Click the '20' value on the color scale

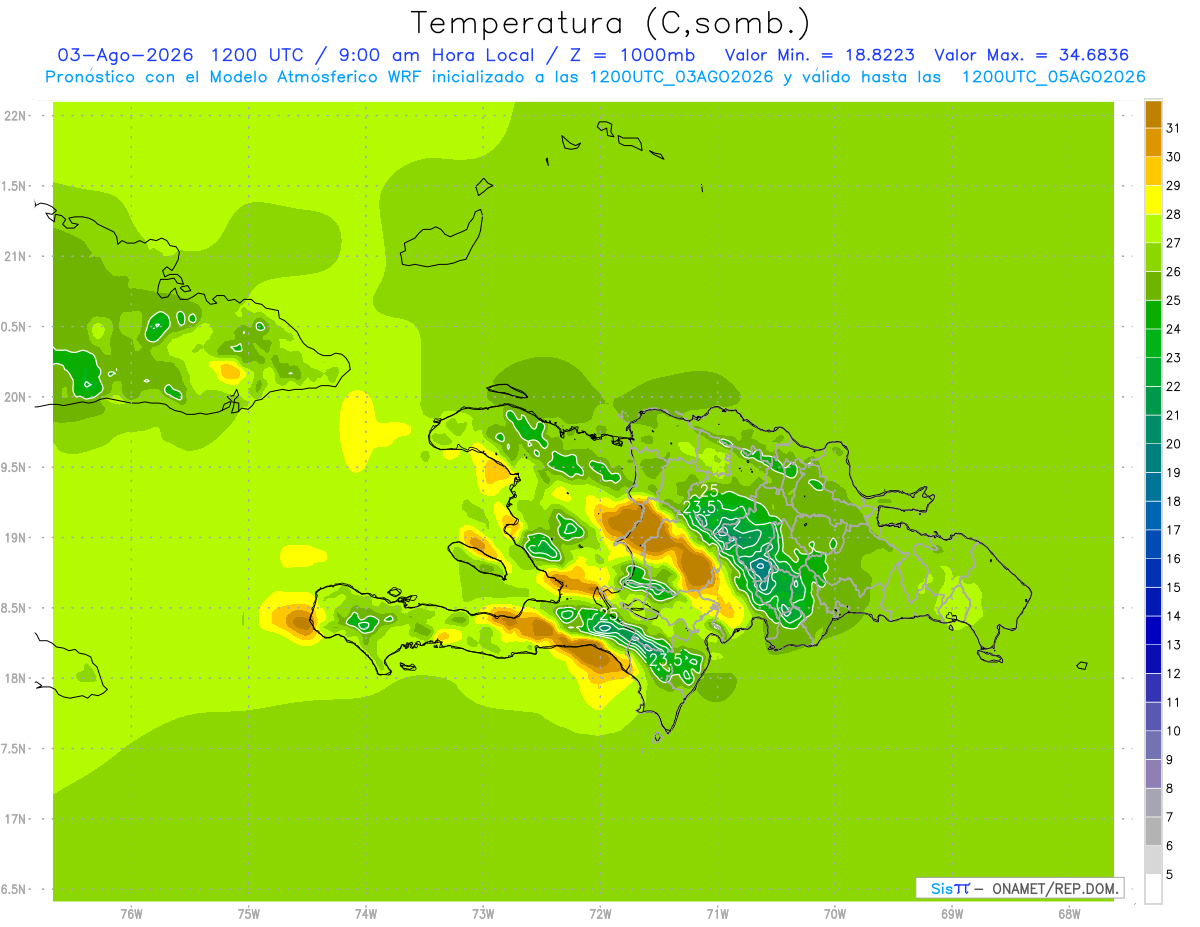(1173, 444)
